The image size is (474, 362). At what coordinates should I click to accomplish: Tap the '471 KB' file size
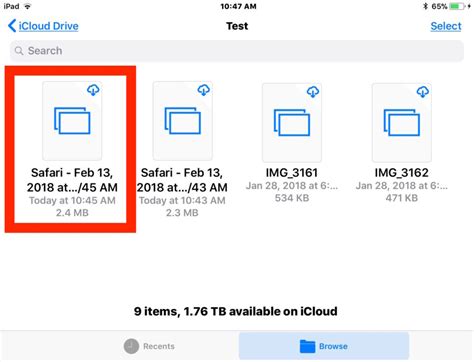402,198
